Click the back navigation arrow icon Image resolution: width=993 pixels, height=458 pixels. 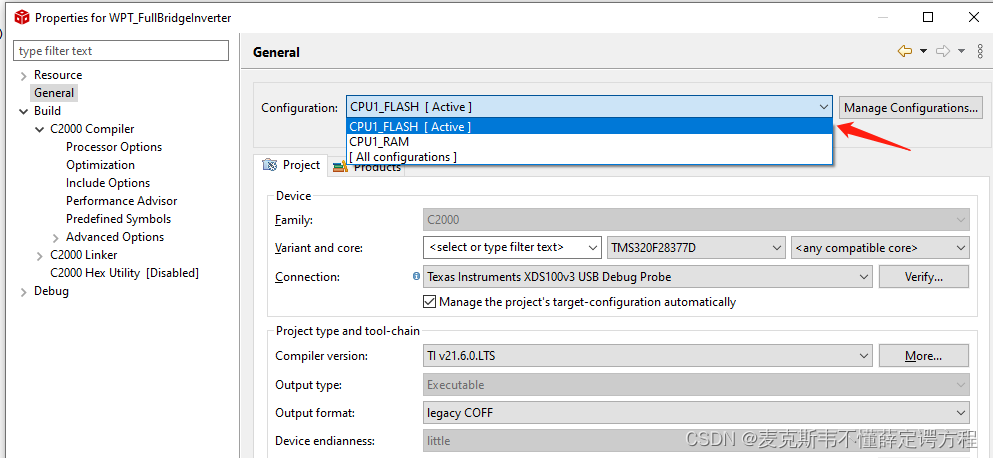[x=904, y=51]
